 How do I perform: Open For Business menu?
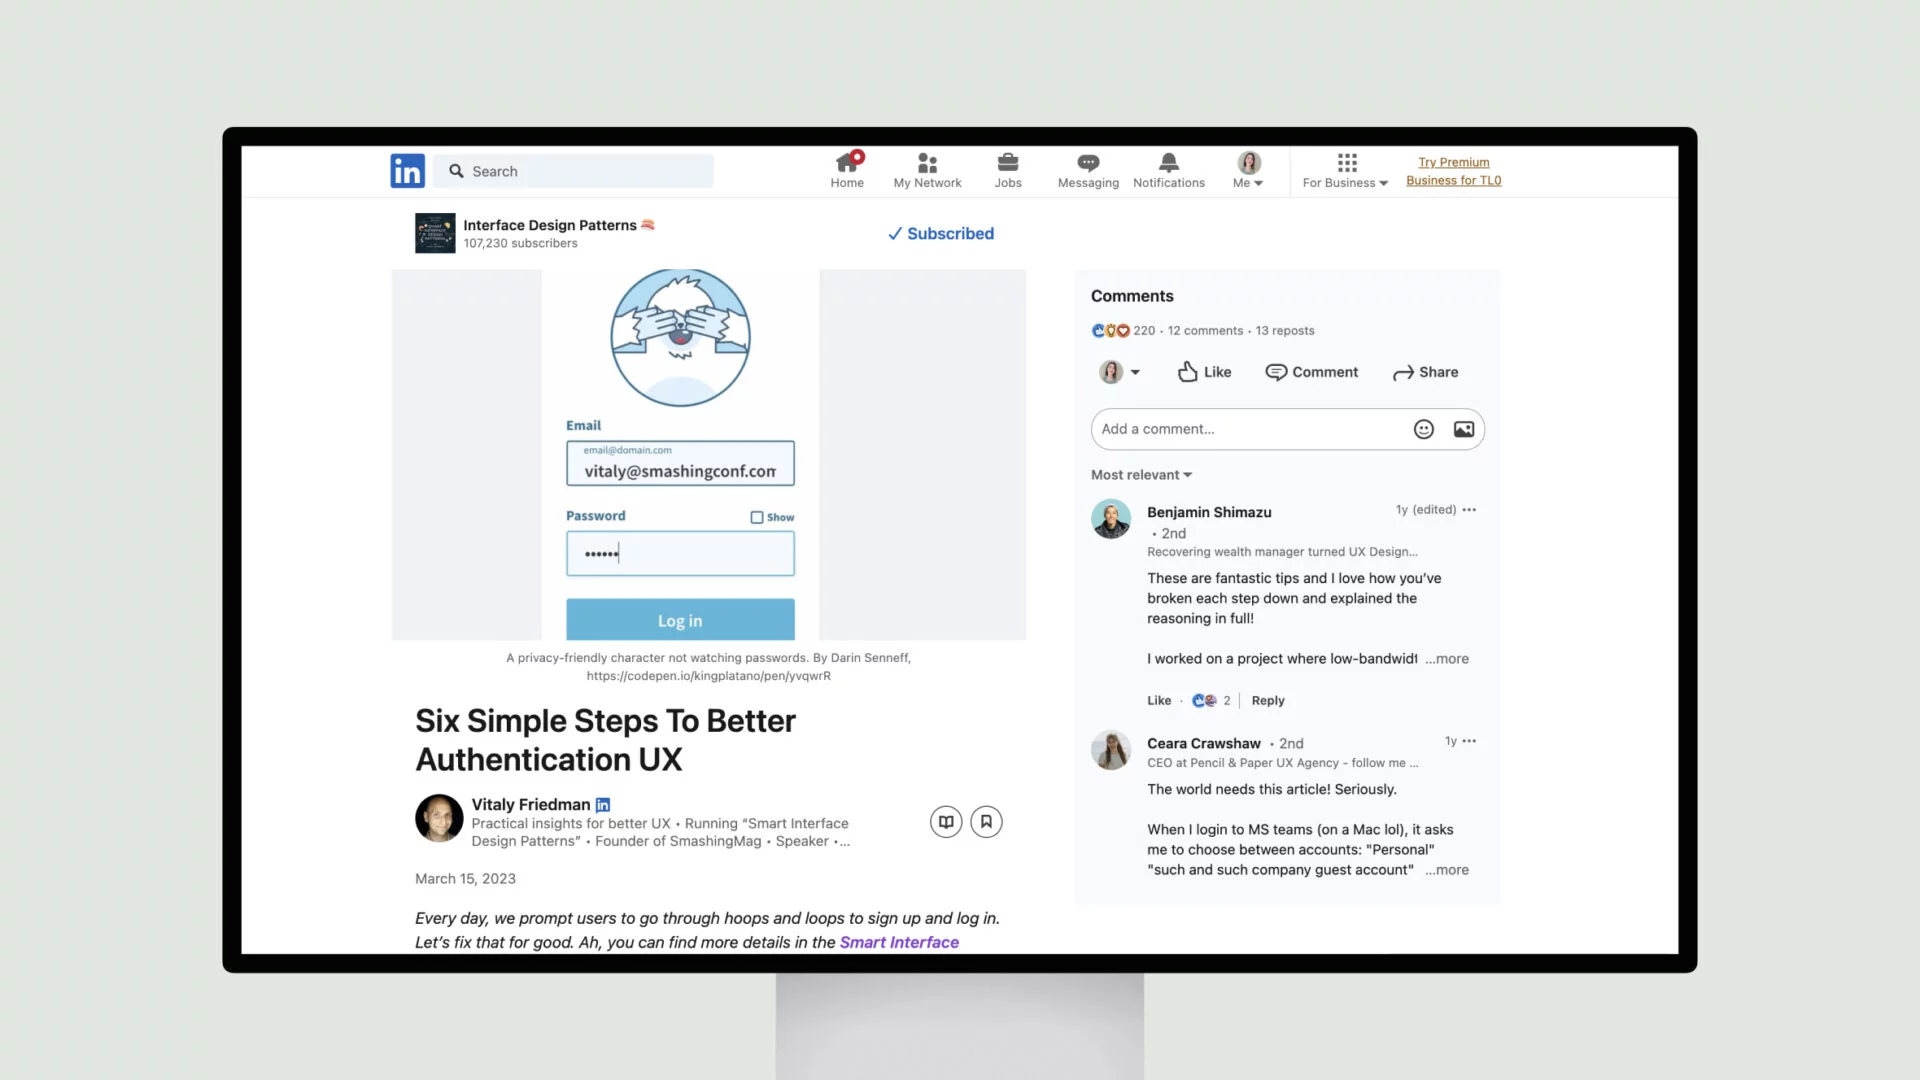1346,170
